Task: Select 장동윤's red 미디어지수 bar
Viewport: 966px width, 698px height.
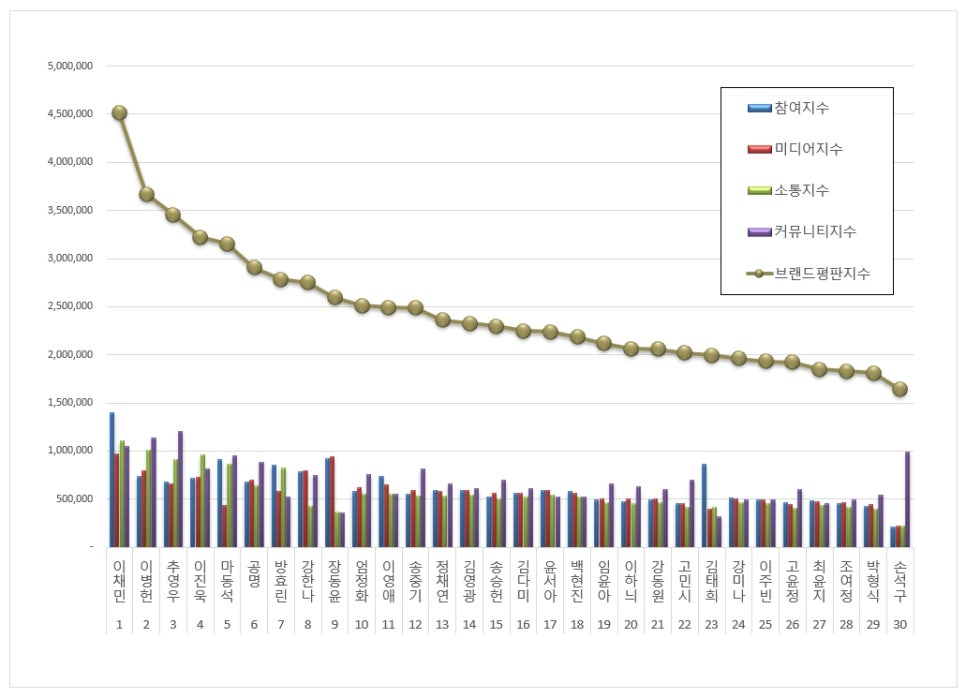Action: pyautogui.click(x=332, y=502)
